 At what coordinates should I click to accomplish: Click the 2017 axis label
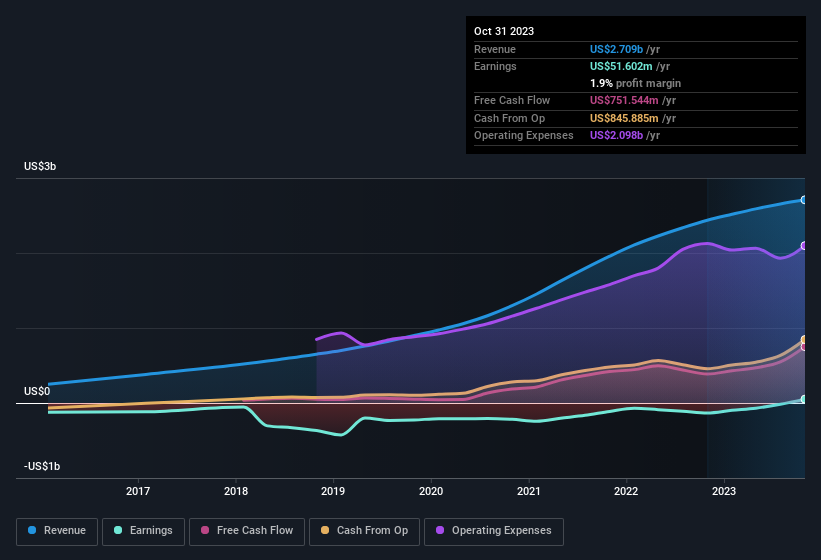[138, 491]
